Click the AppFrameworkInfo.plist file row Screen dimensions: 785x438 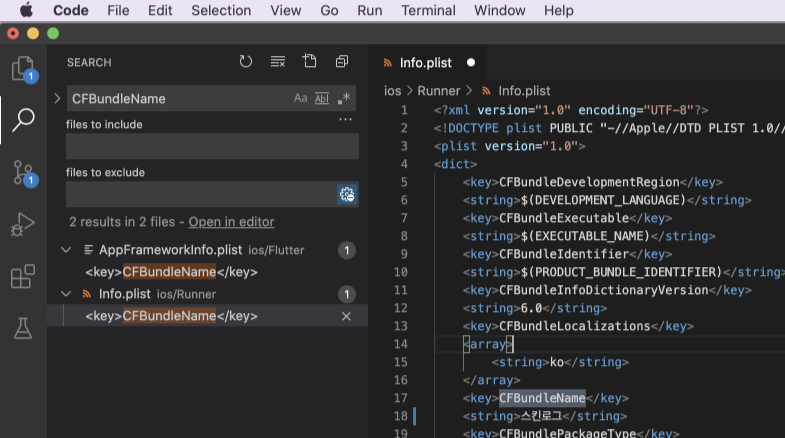(208, 250)
